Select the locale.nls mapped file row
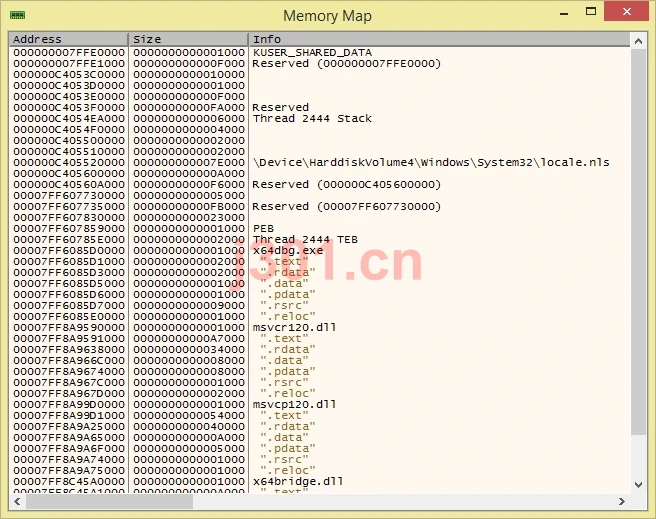This screenshot has width=656, height=519. 319,162
